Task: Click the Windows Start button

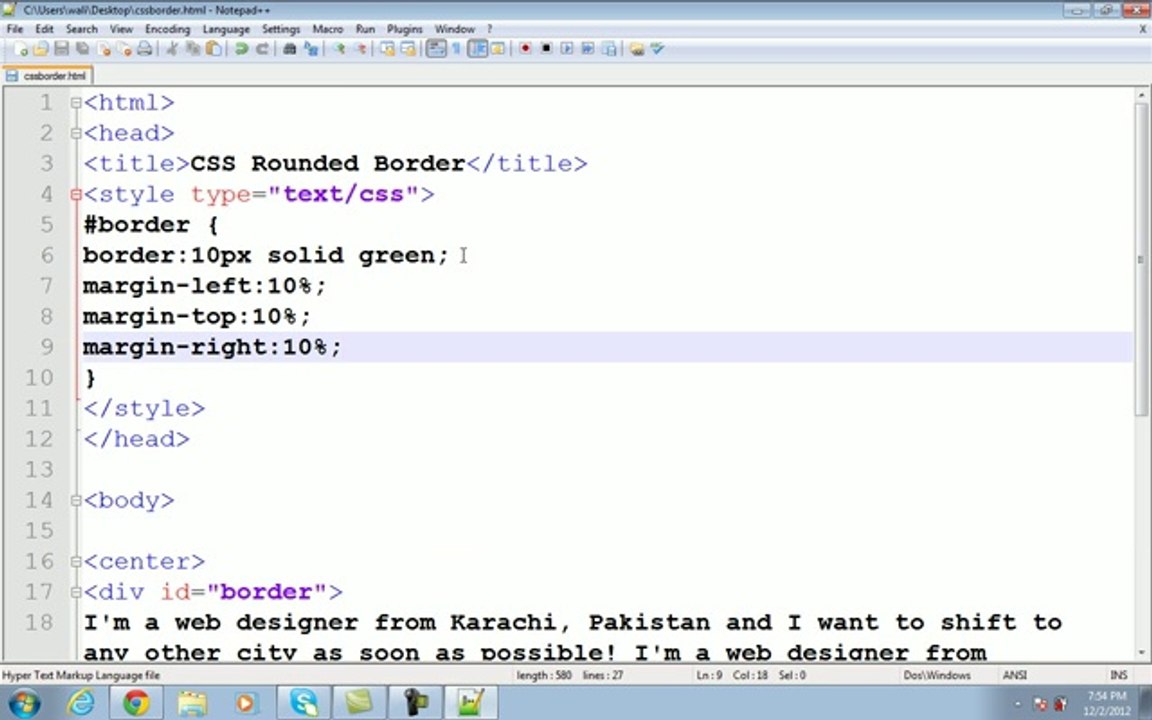Action: click(x=24, y=703)
